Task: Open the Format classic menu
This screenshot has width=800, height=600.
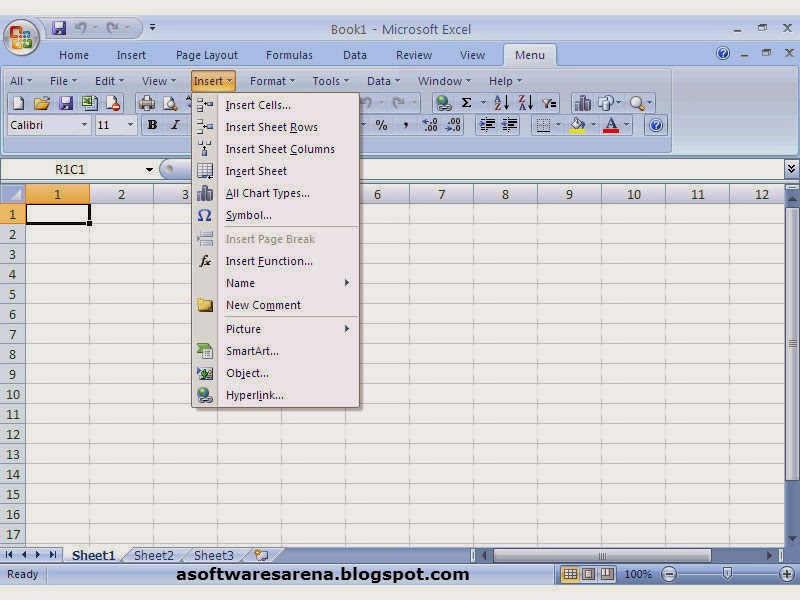Action: pos(272,81)
